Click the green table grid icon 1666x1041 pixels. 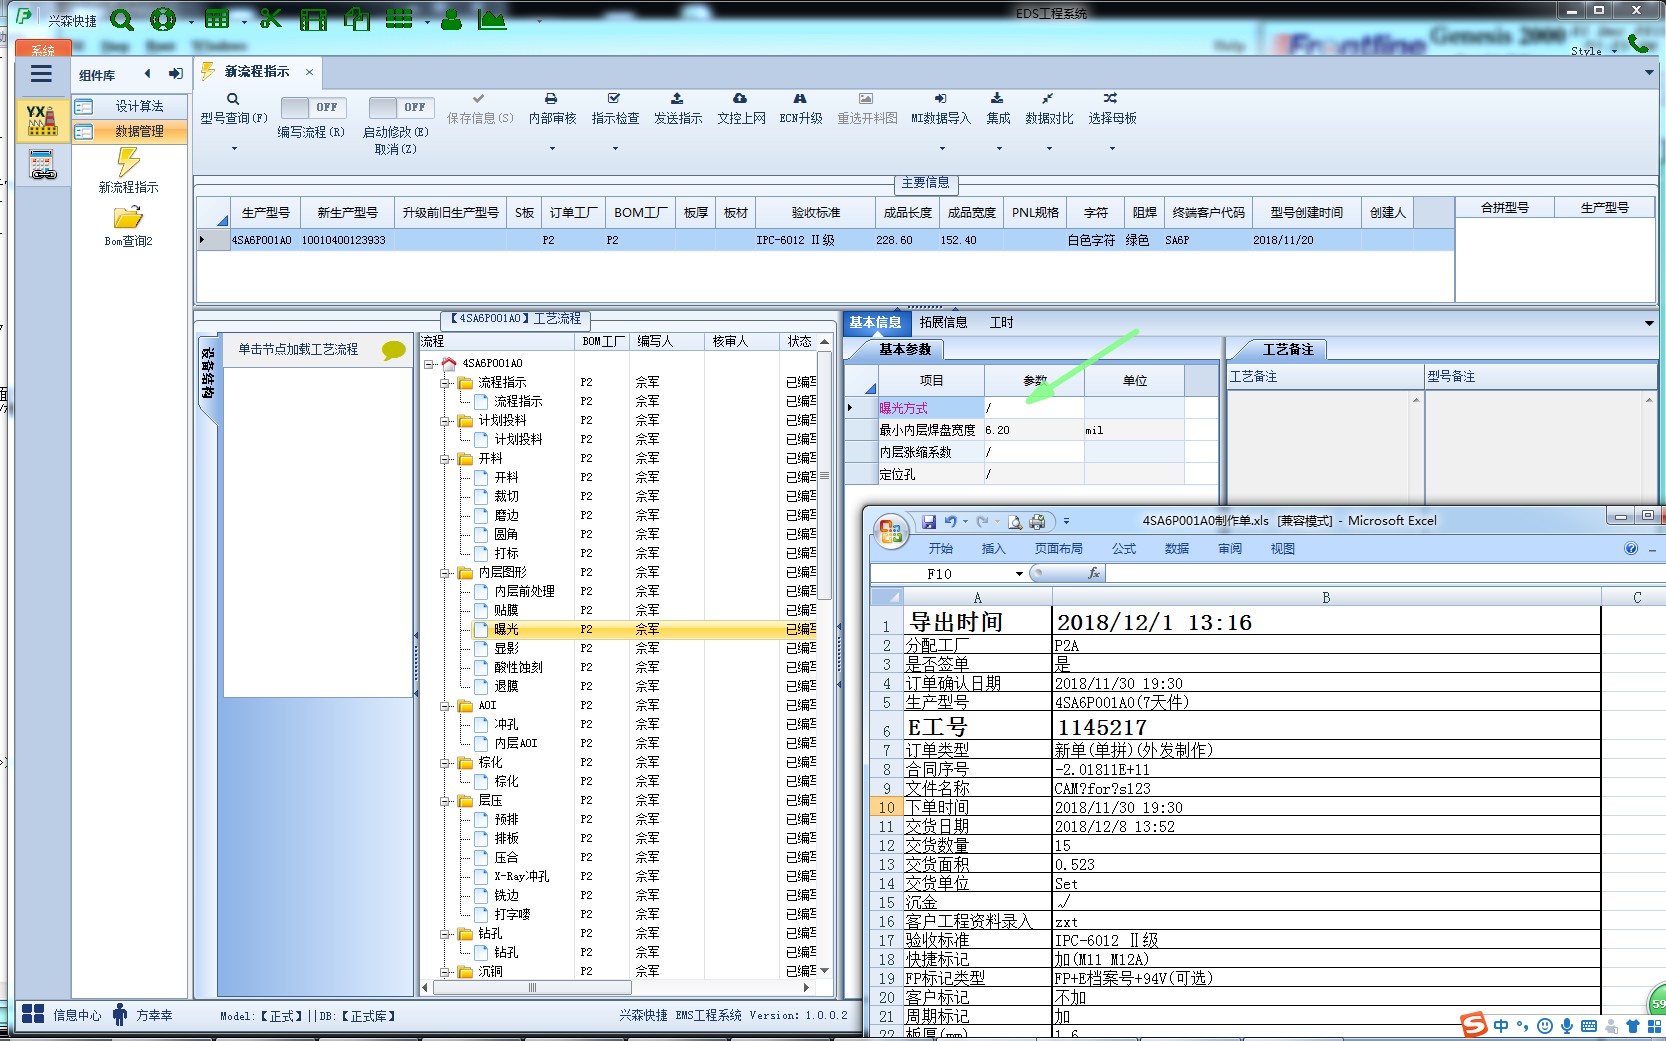coord(217,18)
